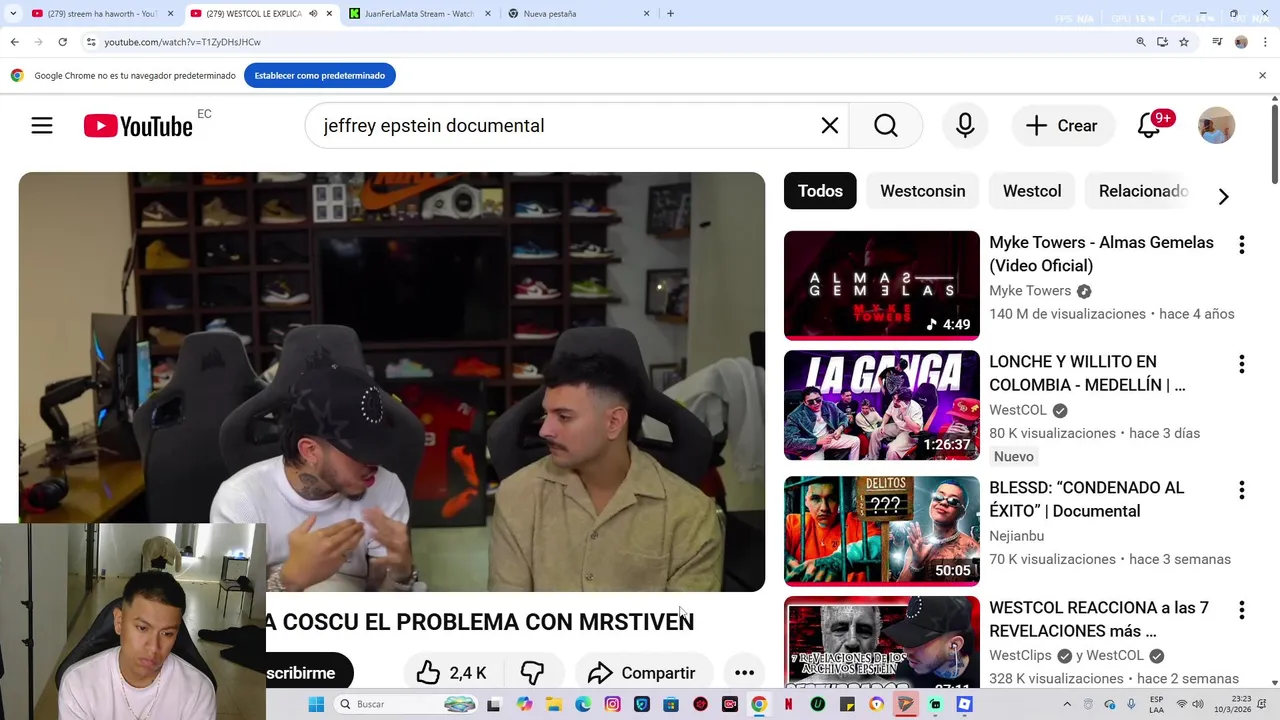Open Microsoft Edge from the taskbar
1280x720 pixels.
click(x=583, y=704)
